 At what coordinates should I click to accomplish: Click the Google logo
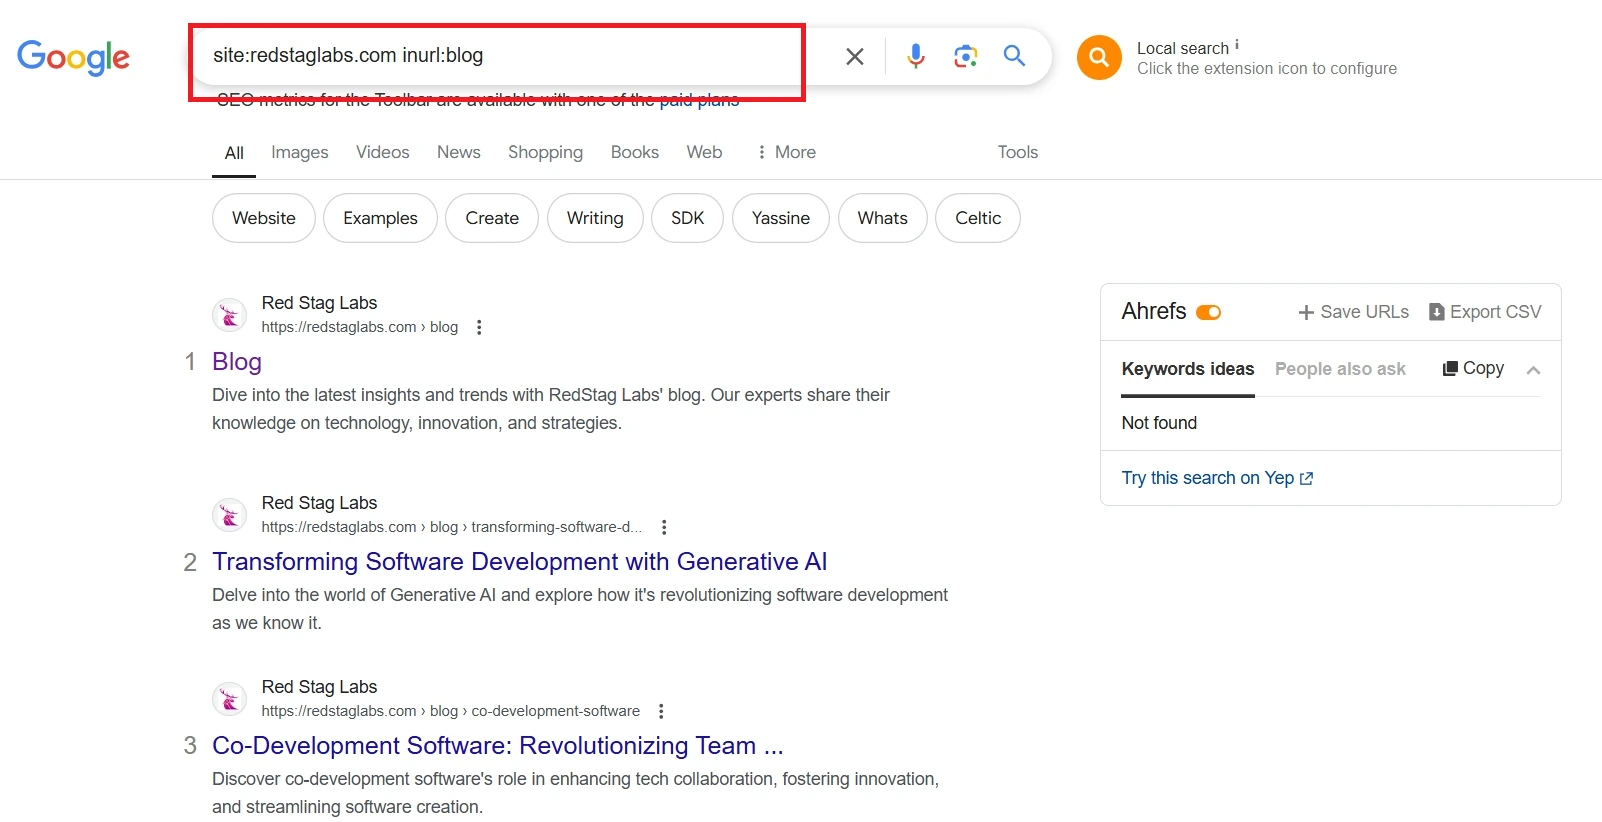73,57
